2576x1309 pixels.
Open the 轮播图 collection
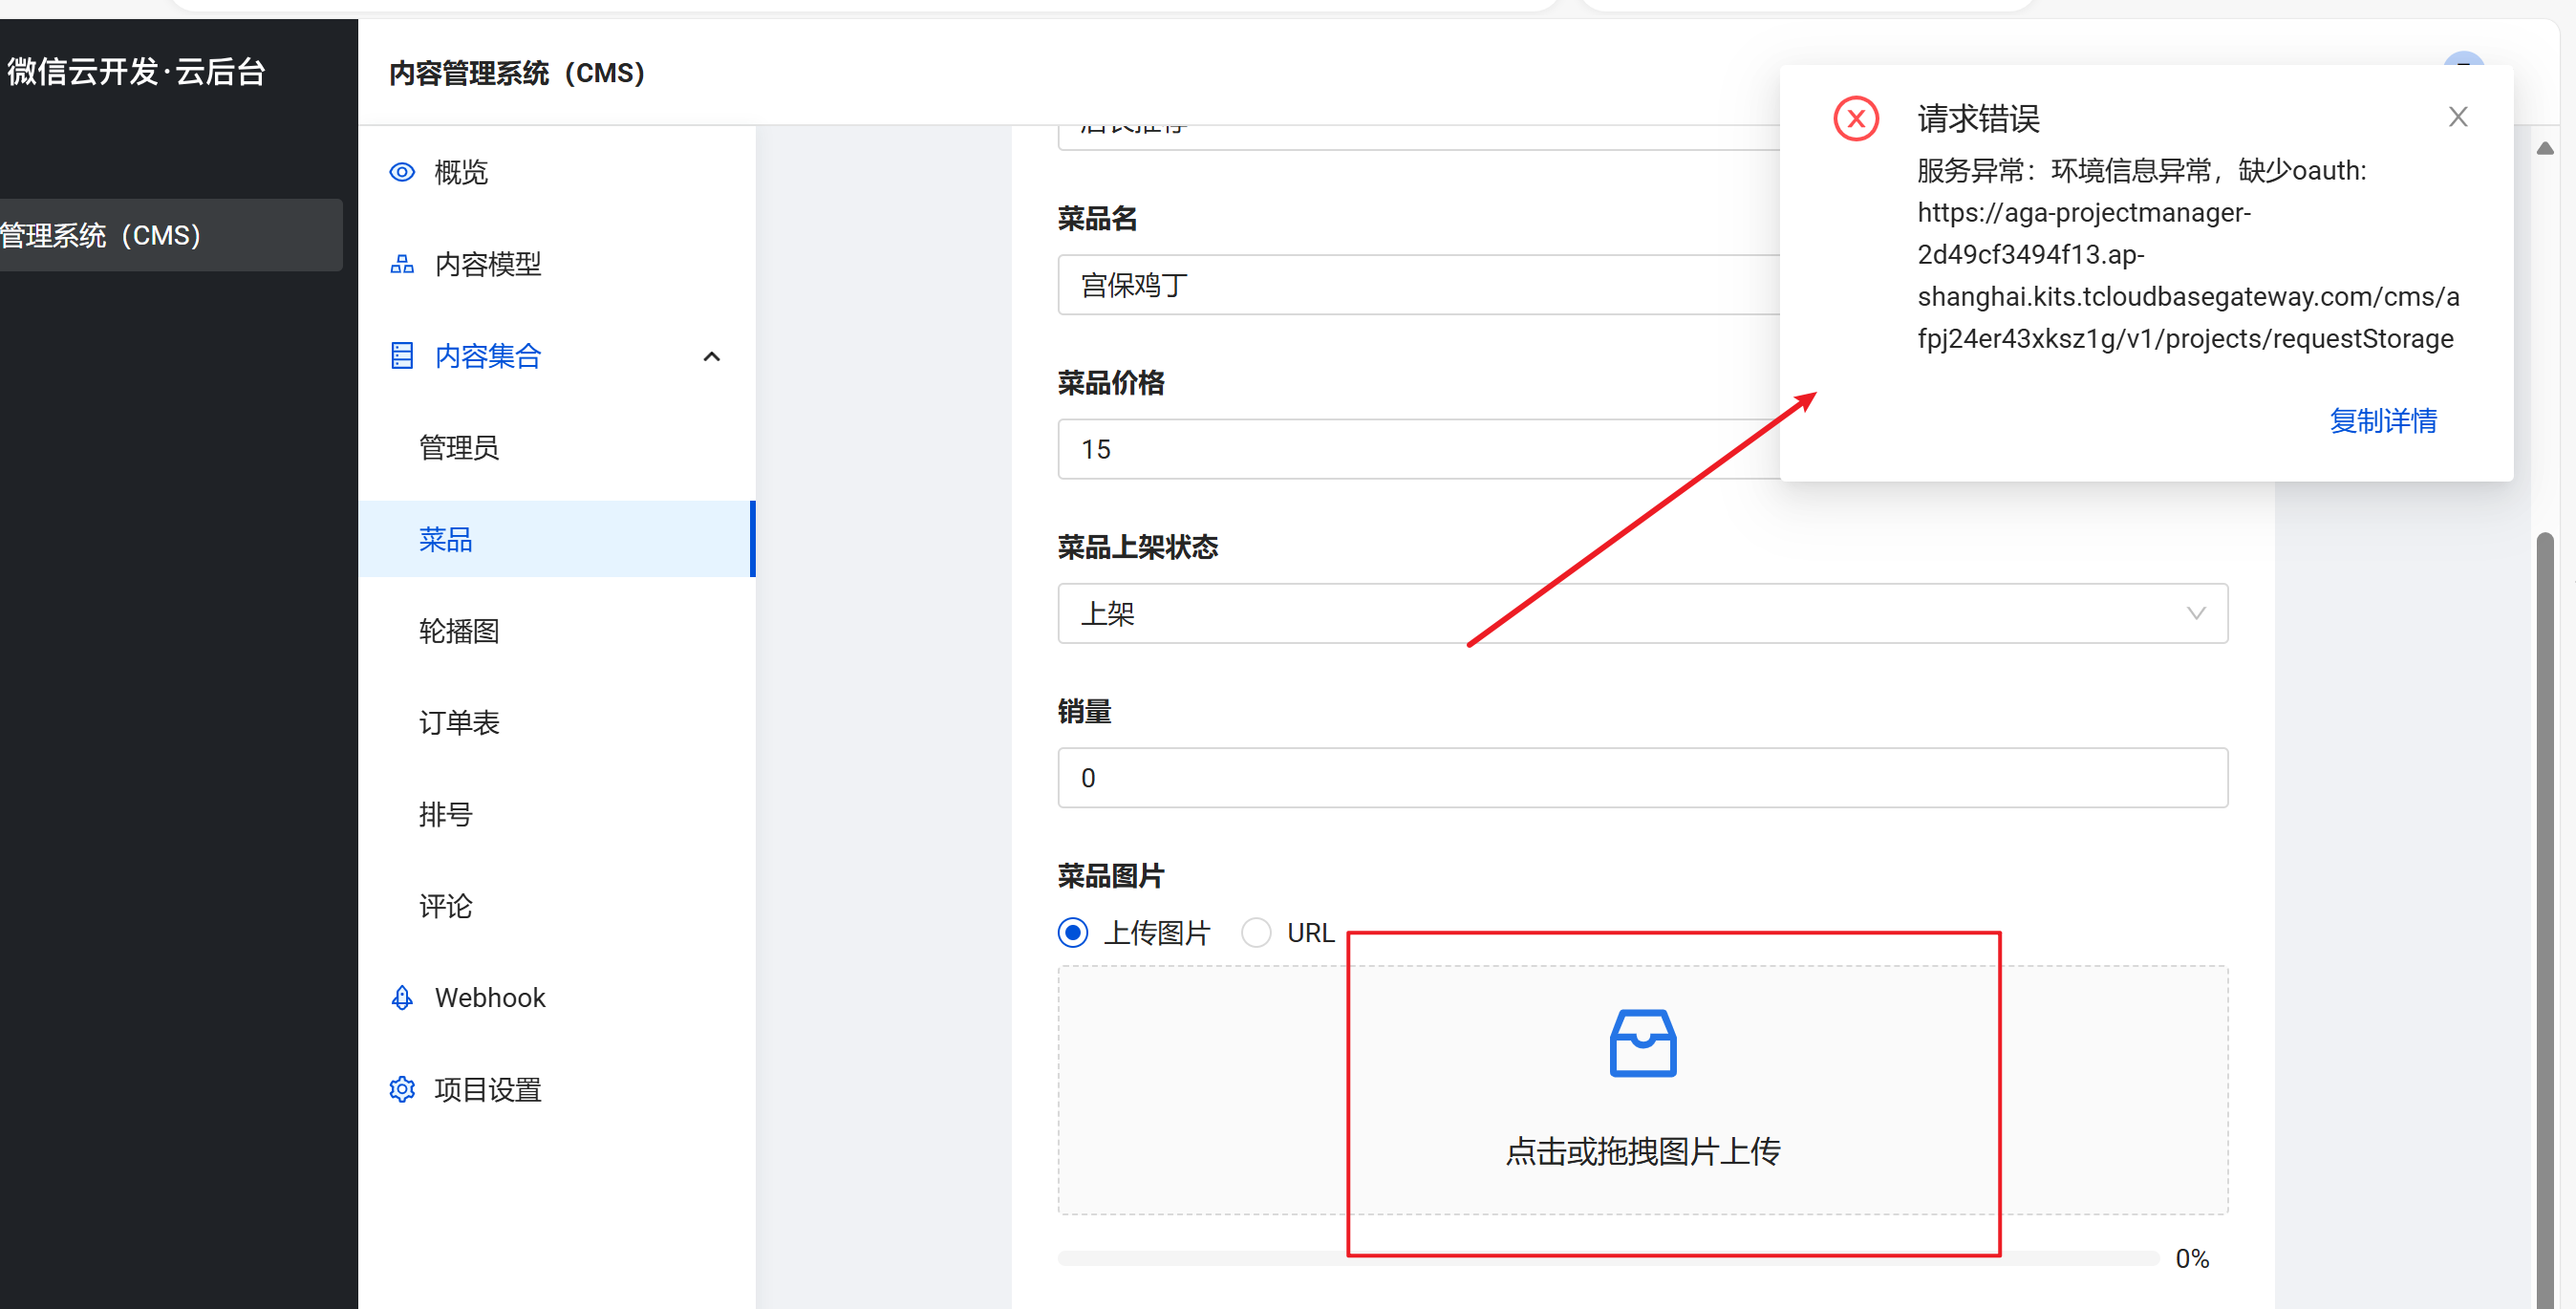(x=459, y=631)
